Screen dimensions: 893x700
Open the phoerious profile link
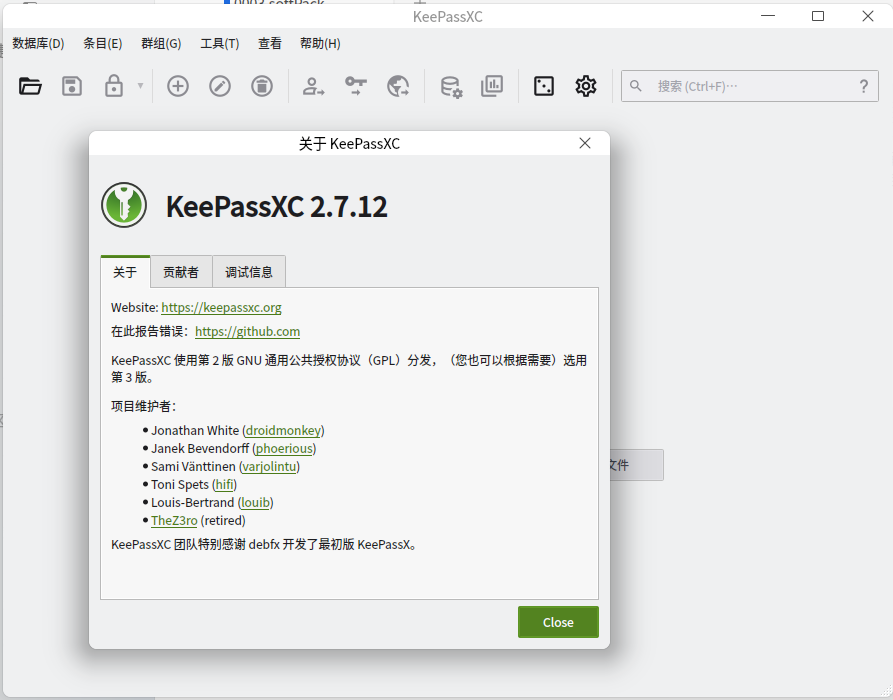(x=284, y=449)
